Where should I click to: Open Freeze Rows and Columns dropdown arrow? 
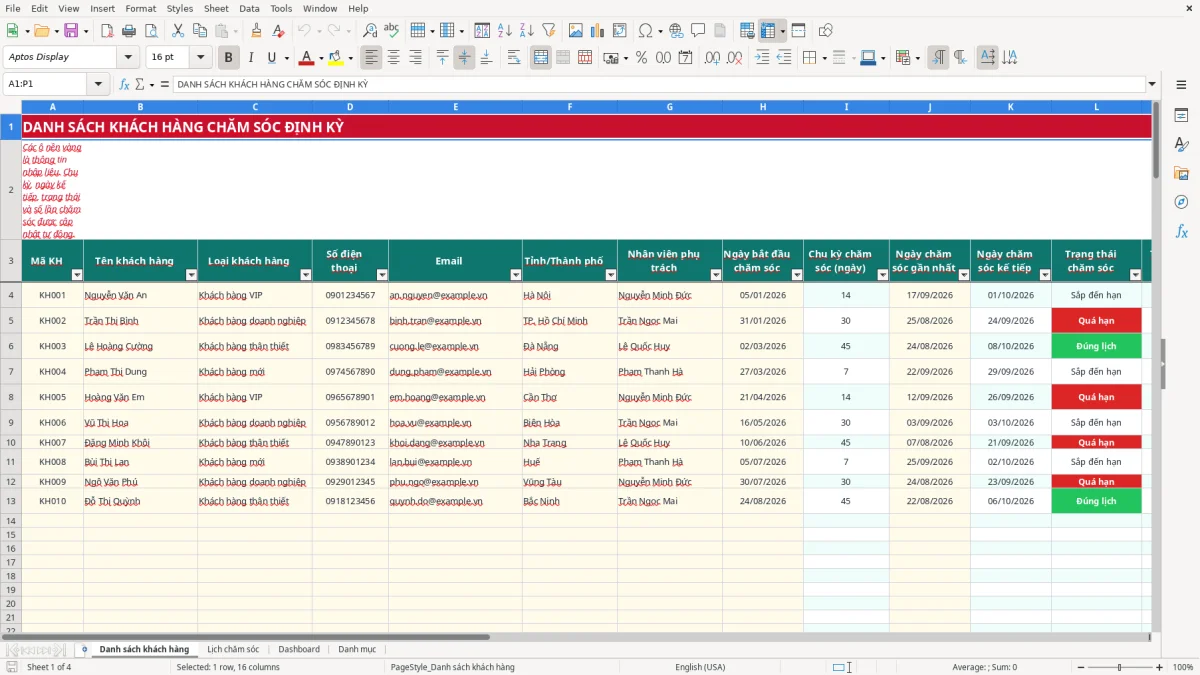click(783, 31)
